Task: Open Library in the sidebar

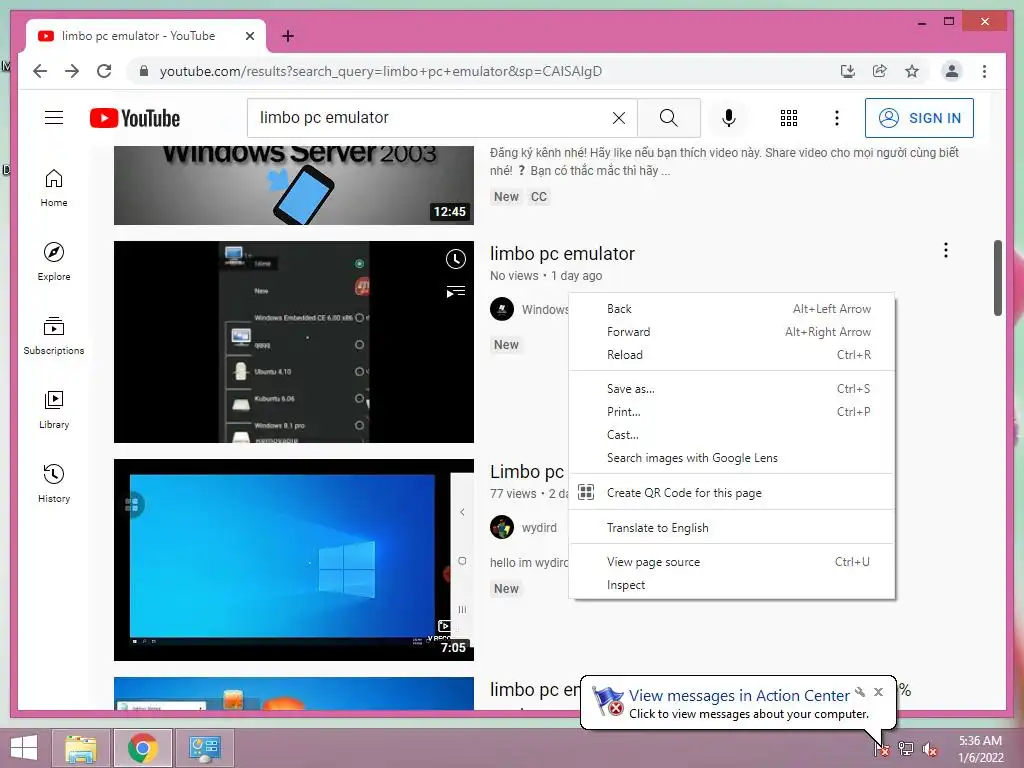Action: click(x=54, y=409)
